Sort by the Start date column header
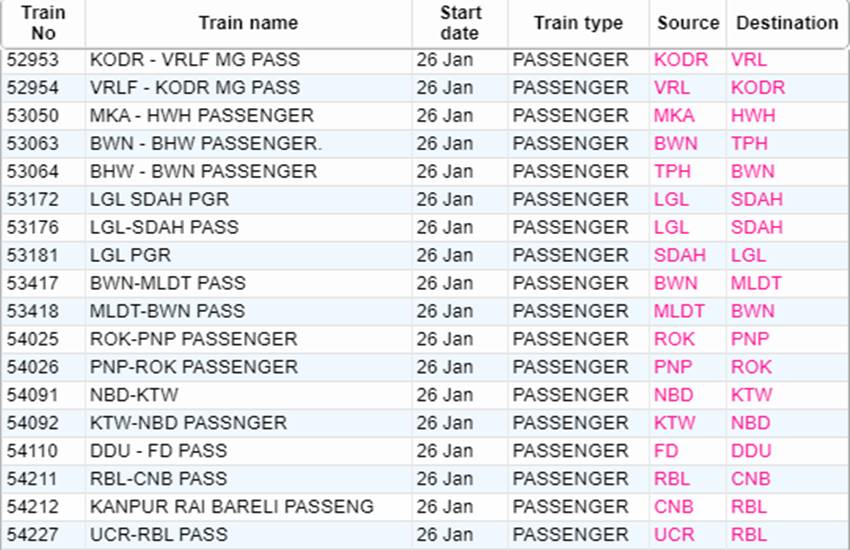This screenshot has width=850, height=550. pos(459,23)
